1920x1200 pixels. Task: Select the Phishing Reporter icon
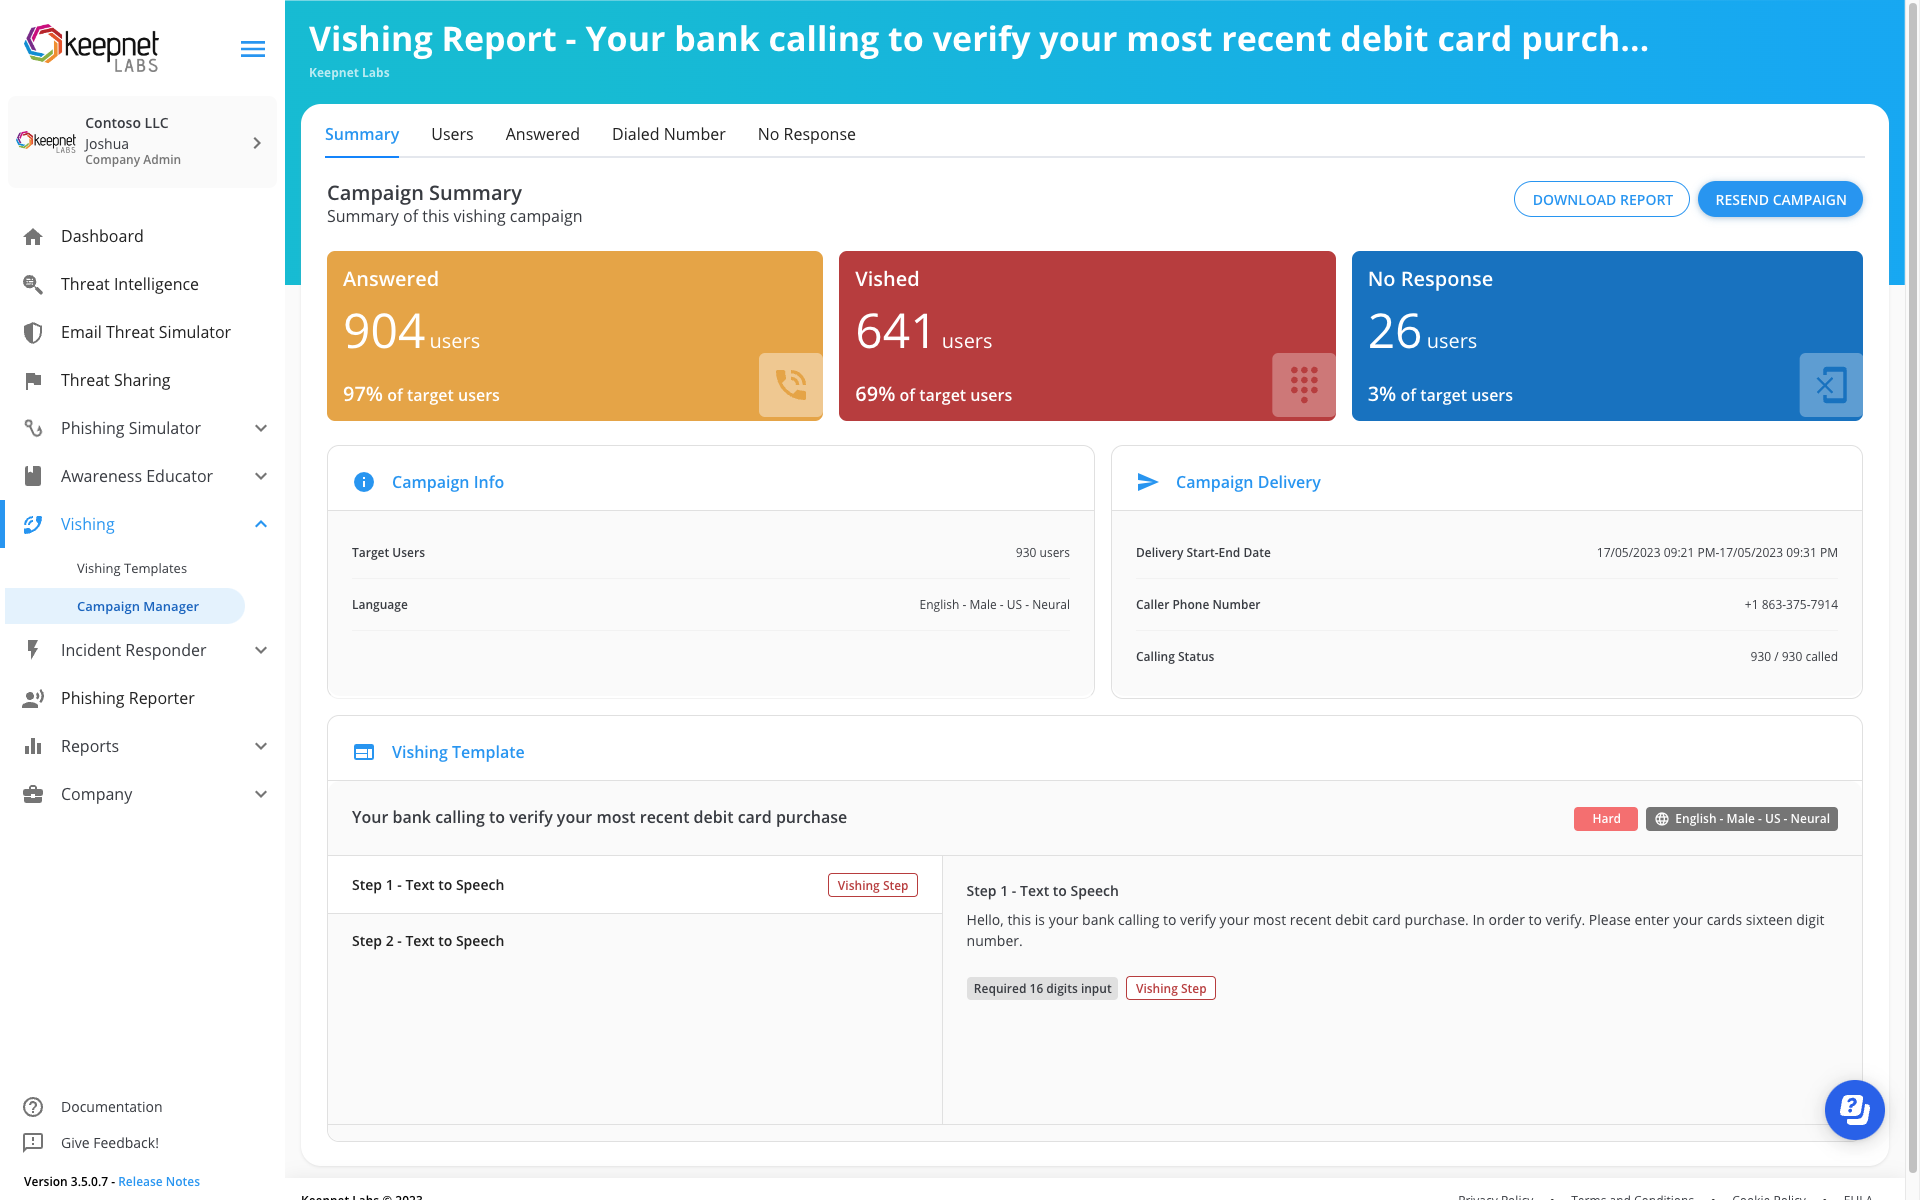(x=33, y=698)
